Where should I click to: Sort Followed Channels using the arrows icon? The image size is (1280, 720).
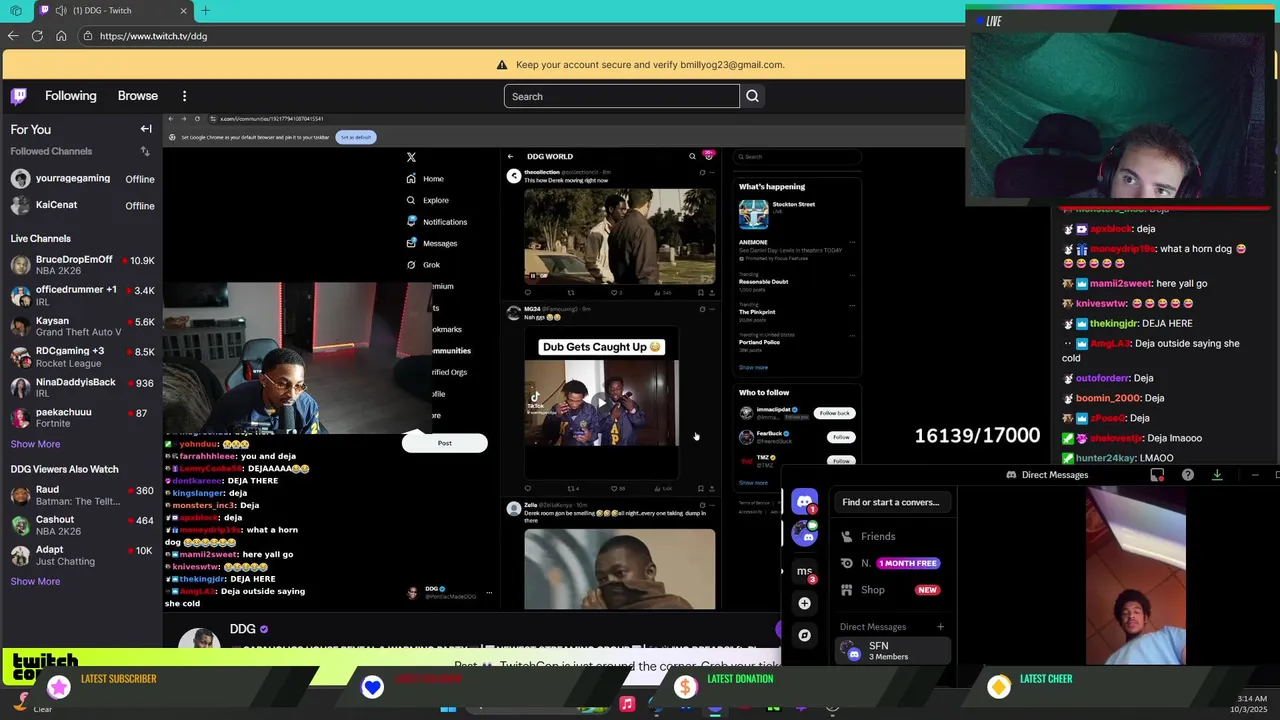(x=145, y=151)
